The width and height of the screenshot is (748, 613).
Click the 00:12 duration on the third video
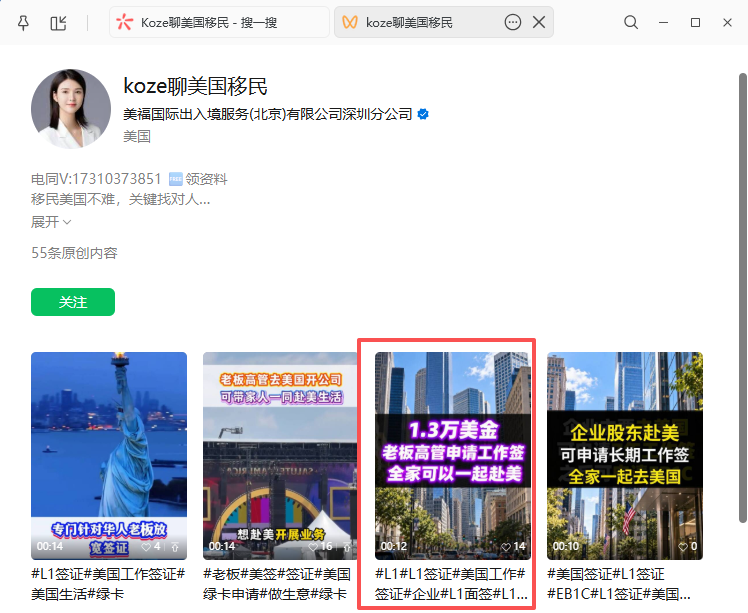[394, 547]
